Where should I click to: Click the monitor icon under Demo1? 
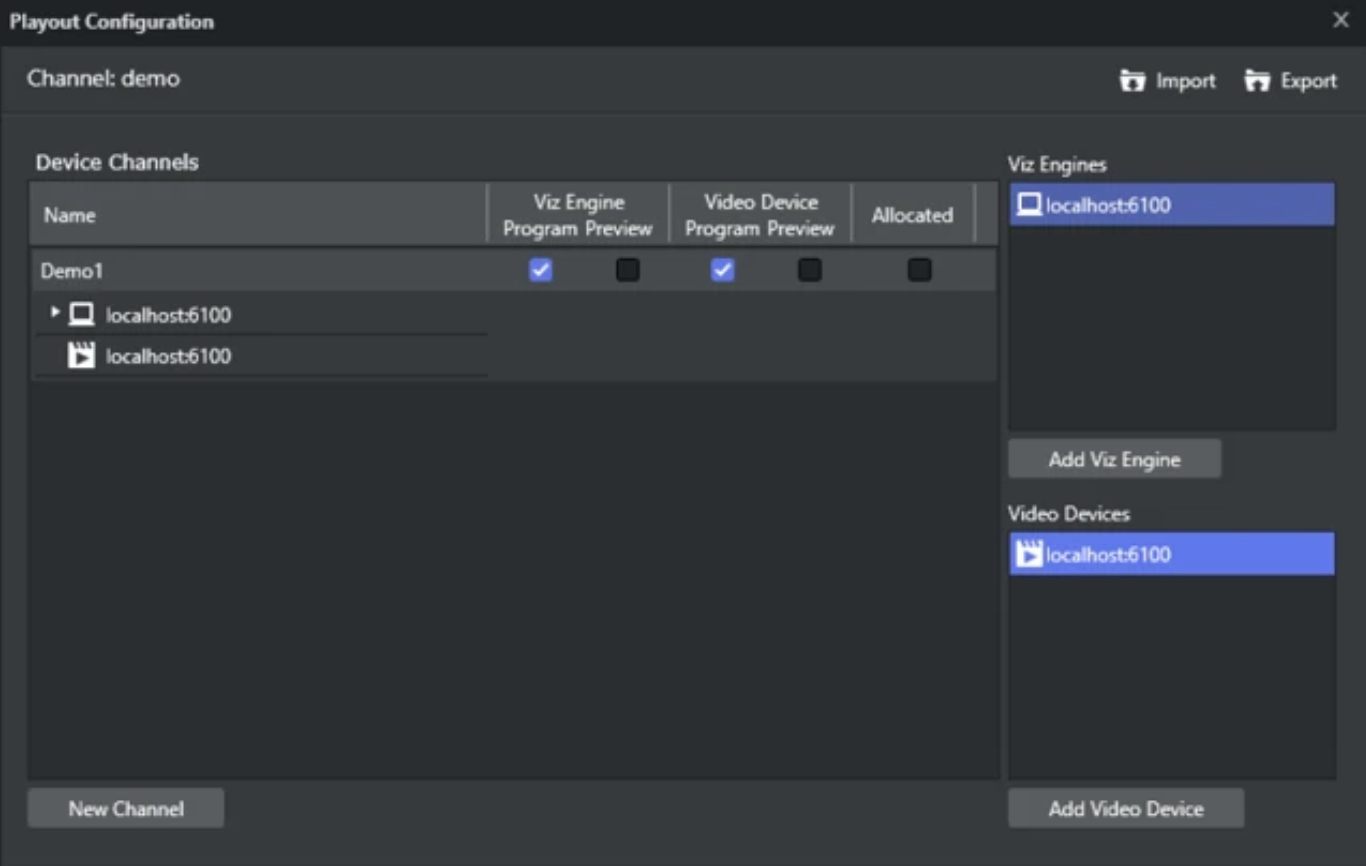tap(81, 315)
